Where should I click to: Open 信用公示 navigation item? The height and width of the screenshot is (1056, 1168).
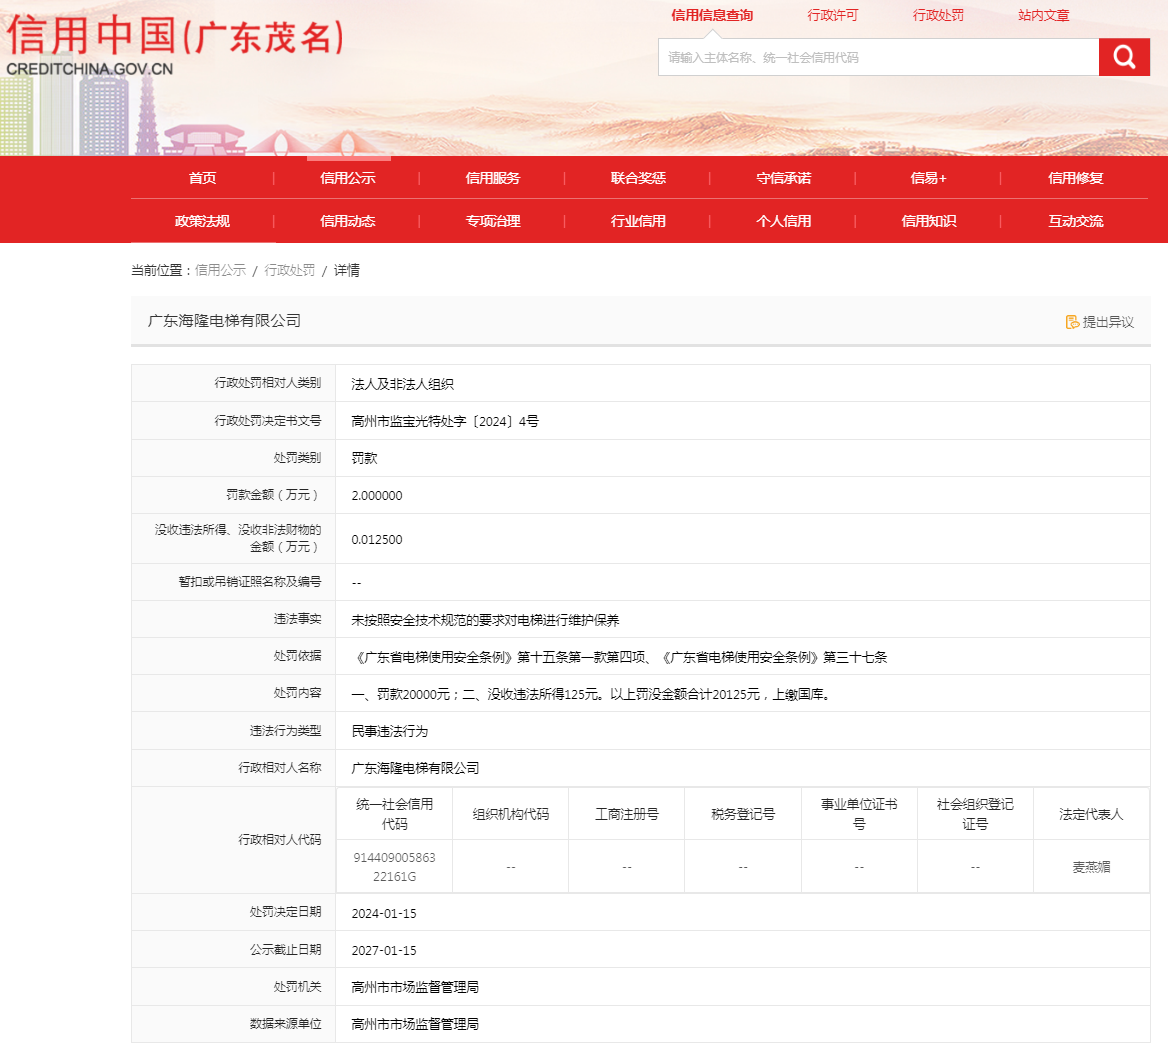coord(348,178)
